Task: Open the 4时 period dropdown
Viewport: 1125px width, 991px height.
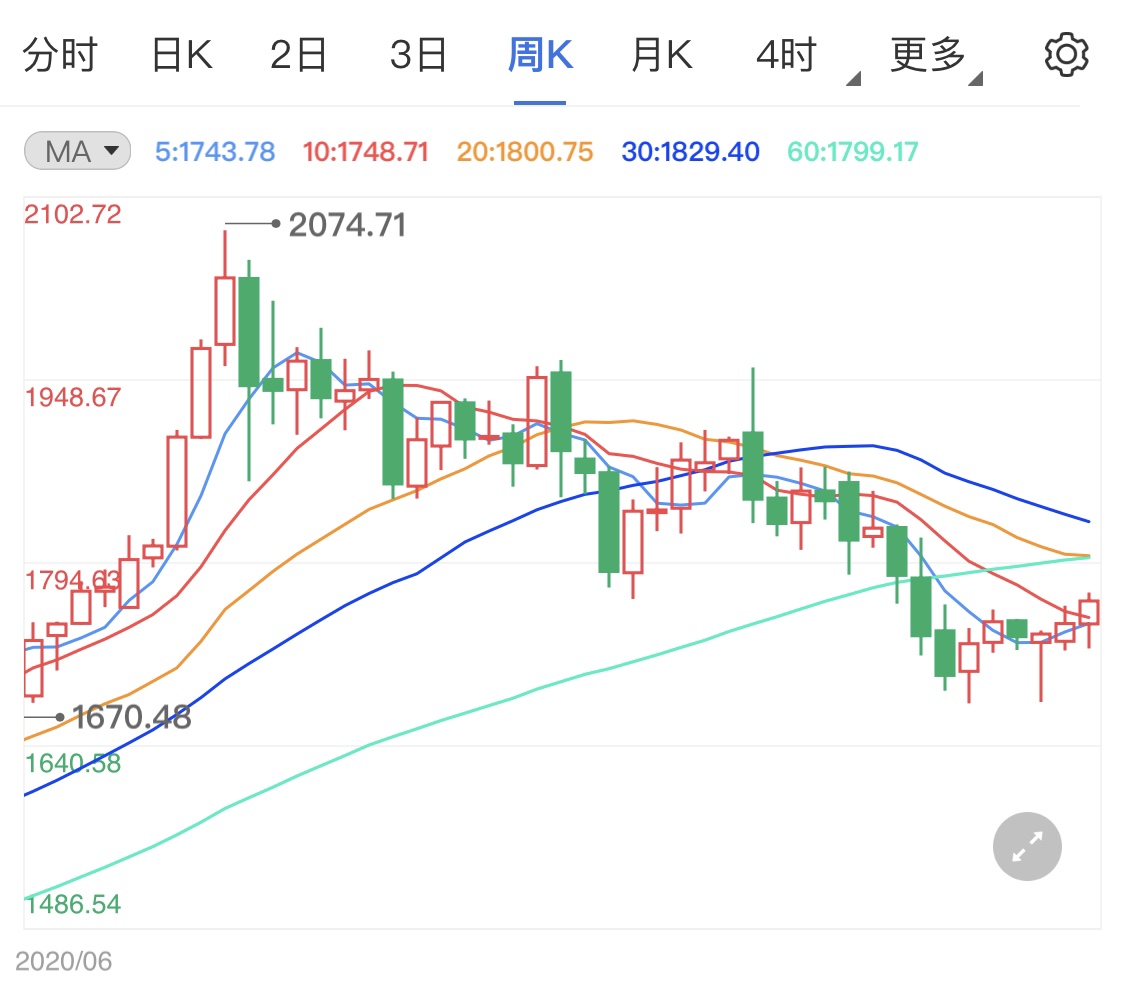Action: point(789,55)
